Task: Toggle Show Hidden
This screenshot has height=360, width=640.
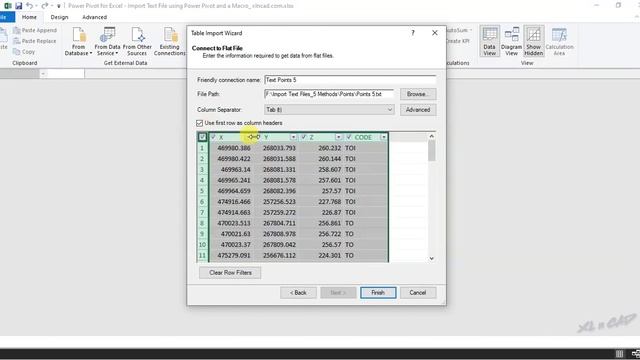Action: point(533,41)
